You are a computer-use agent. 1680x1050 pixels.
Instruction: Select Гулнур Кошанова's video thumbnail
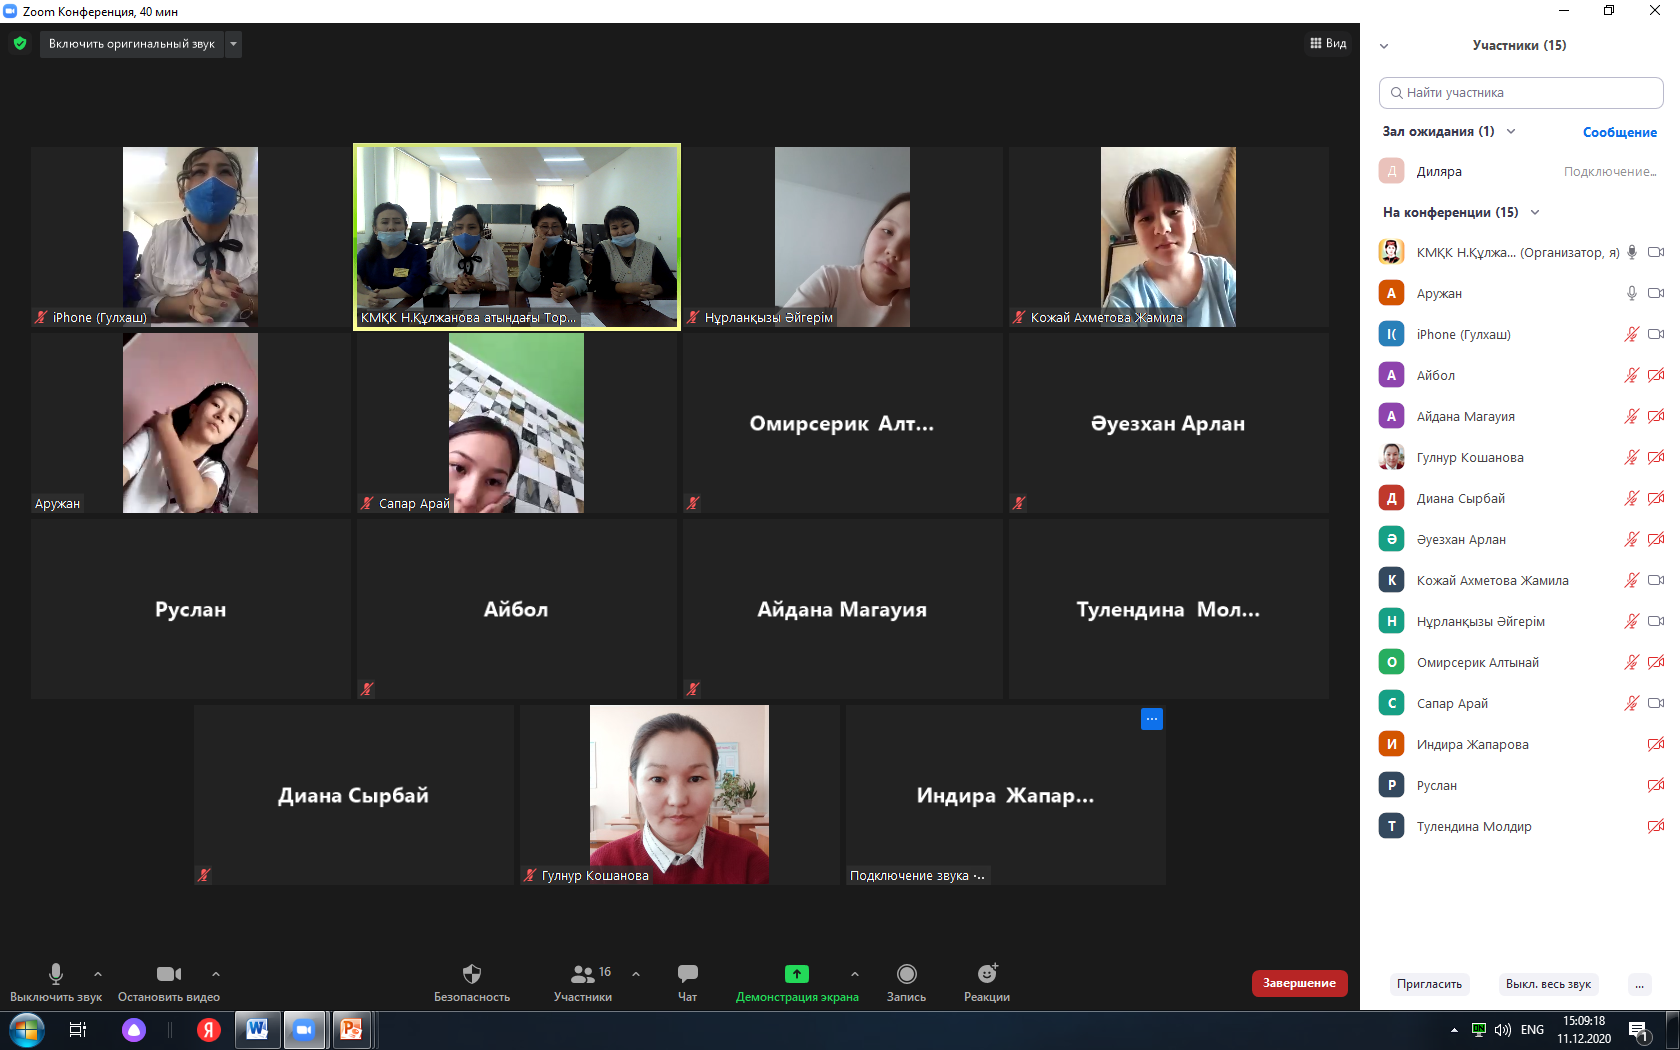click(x=679, y=794)
